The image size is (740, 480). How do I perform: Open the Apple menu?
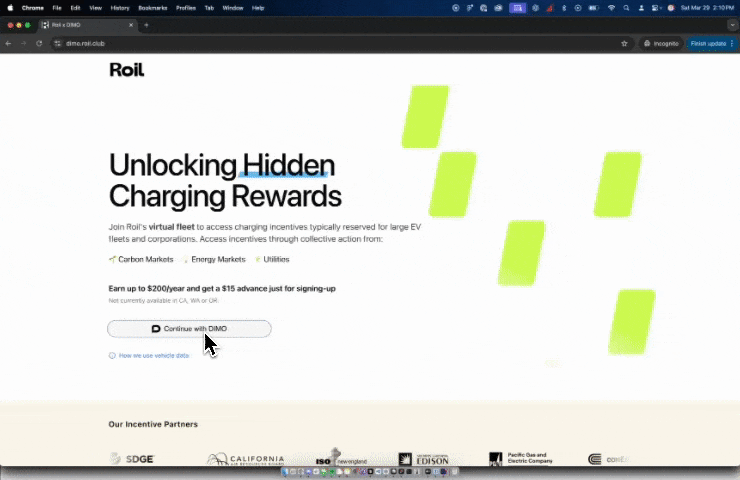click(10, 8)
